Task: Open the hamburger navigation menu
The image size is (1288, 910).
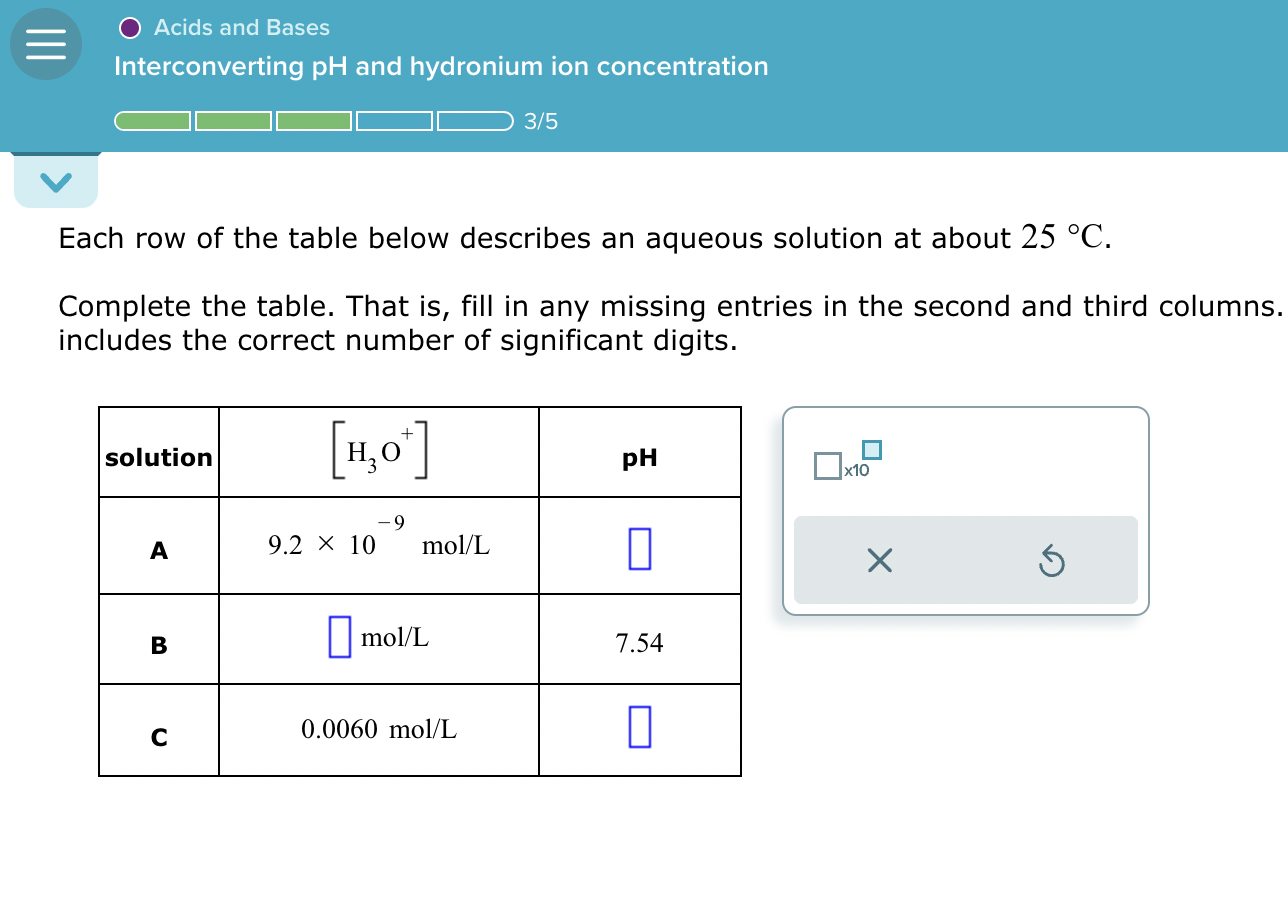Action: click(x=46, y=44)
